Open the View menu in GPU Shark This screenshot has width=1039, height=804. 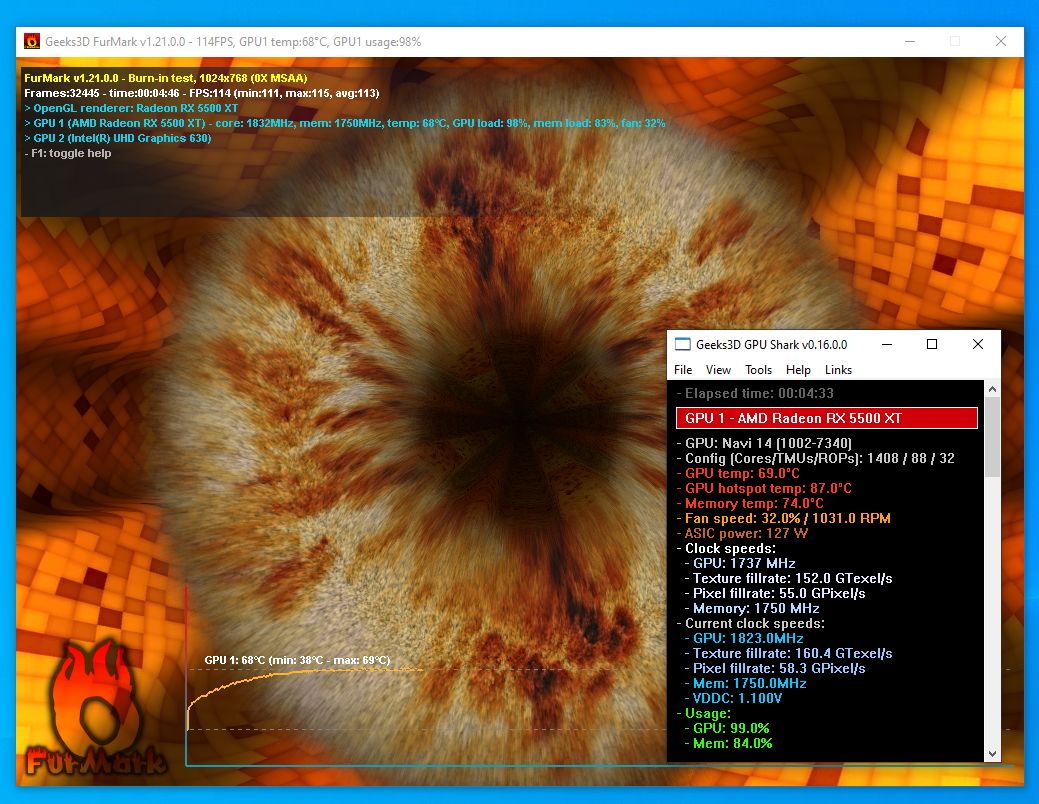pyautogui.click(x=718, y=370)
